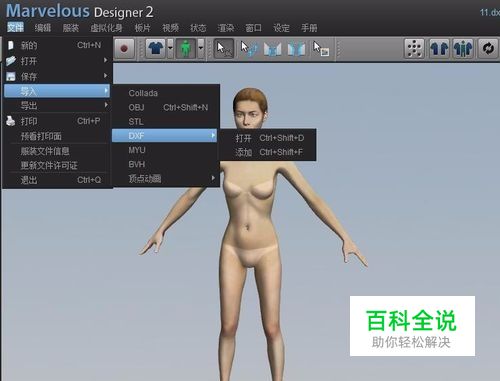Choose OBJ Ctrl+Shift+N import option
This screenshot has width=500, height=381.
(165, 107)
